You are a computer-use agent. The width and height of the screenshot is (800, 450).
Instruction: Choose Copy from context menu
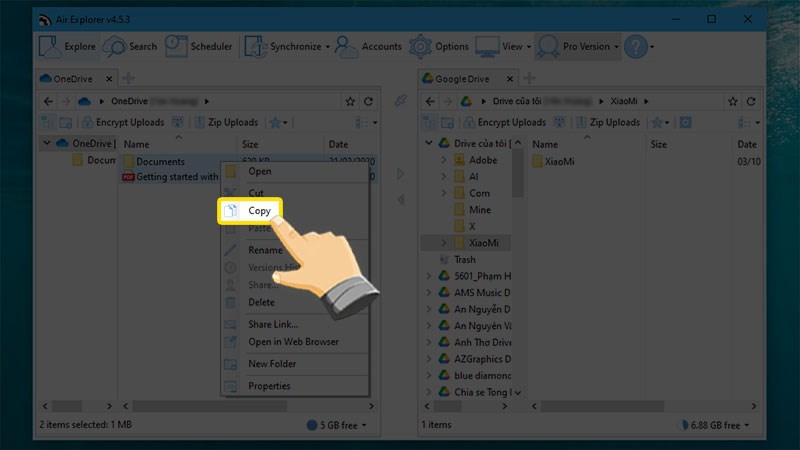point(250,210)
